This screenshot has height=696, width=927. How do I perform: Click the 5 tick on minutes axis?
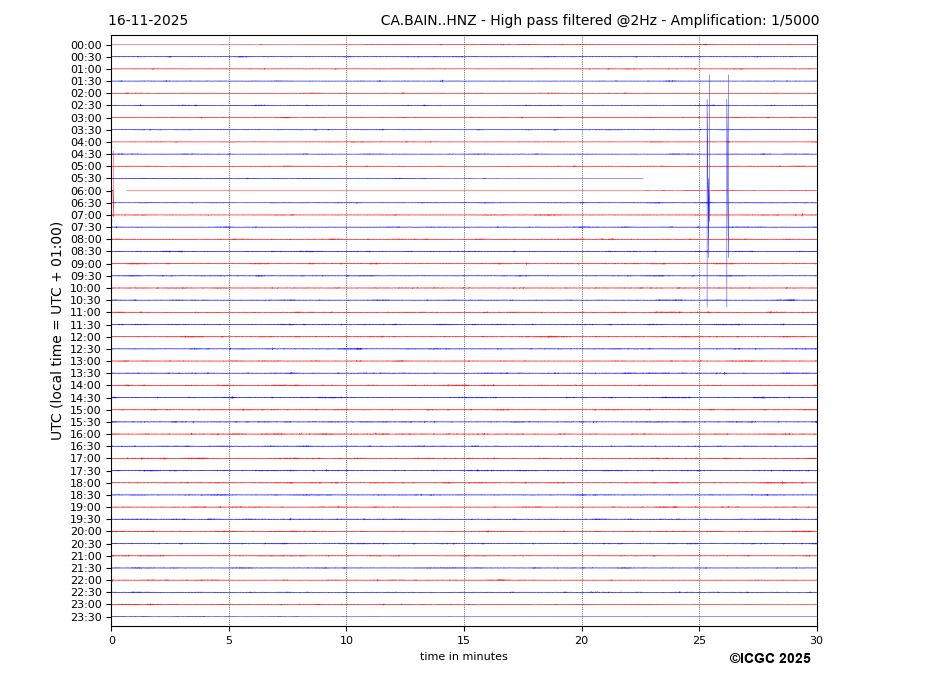(229, 640)
